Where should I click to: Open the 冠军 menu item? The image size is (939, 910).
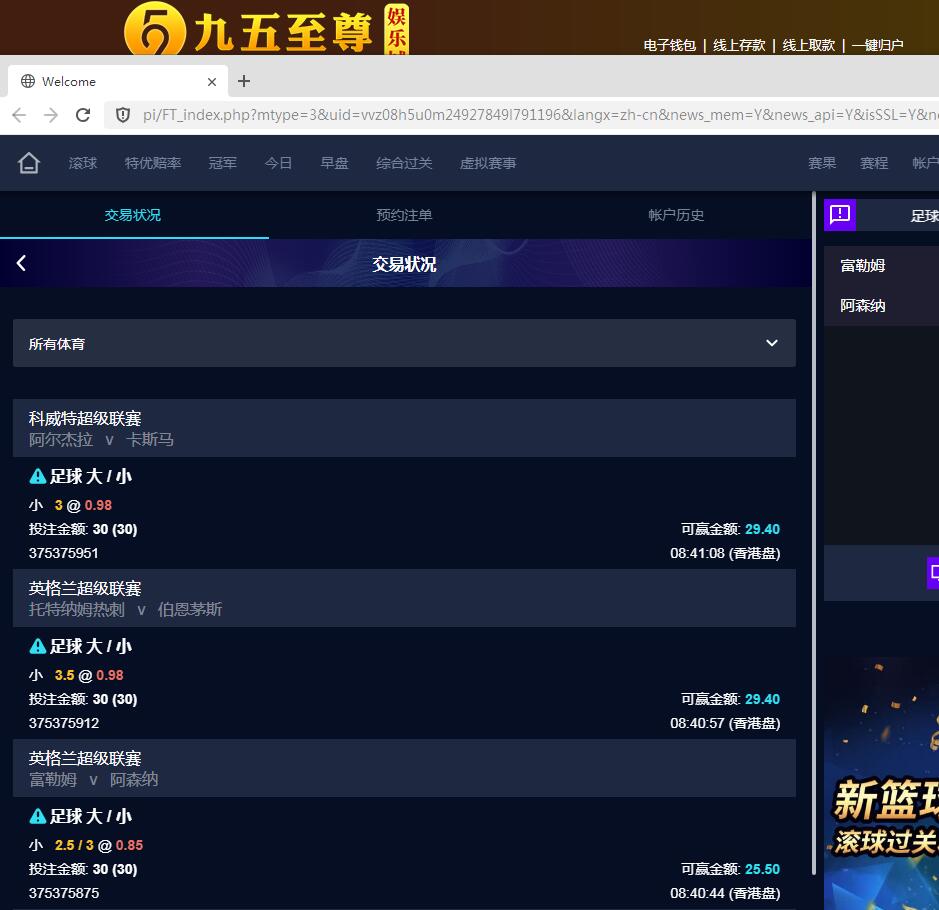pyautogui.click(x=223, y=163)
